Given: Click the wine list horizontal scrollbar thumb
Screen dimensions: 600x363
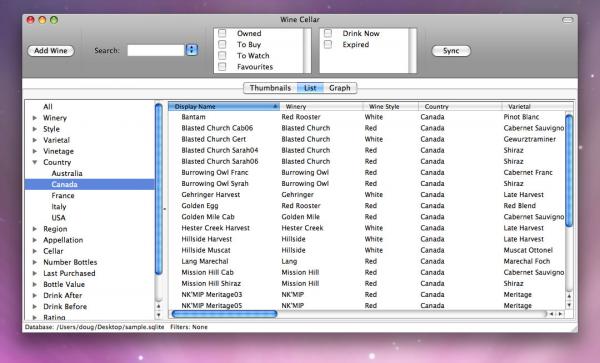Looking at the screenshot, I should pos(225,314).
